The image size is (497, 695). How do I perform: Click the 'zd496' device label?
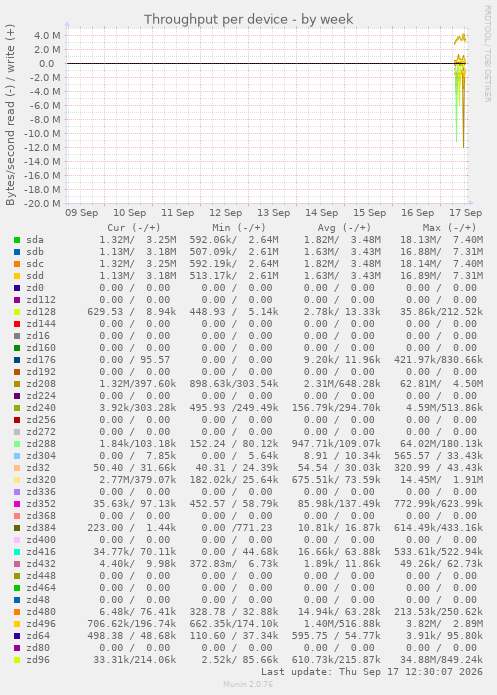click(41, 624)
